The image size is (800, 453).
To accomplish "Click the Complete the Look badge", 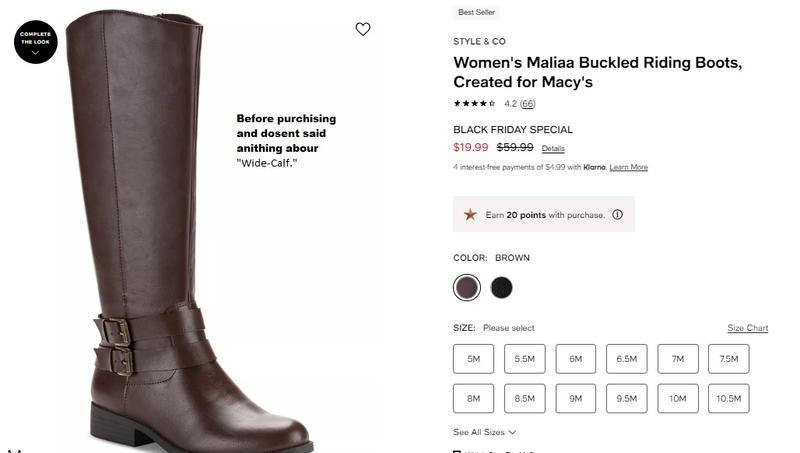I will (x=35, y=41).
